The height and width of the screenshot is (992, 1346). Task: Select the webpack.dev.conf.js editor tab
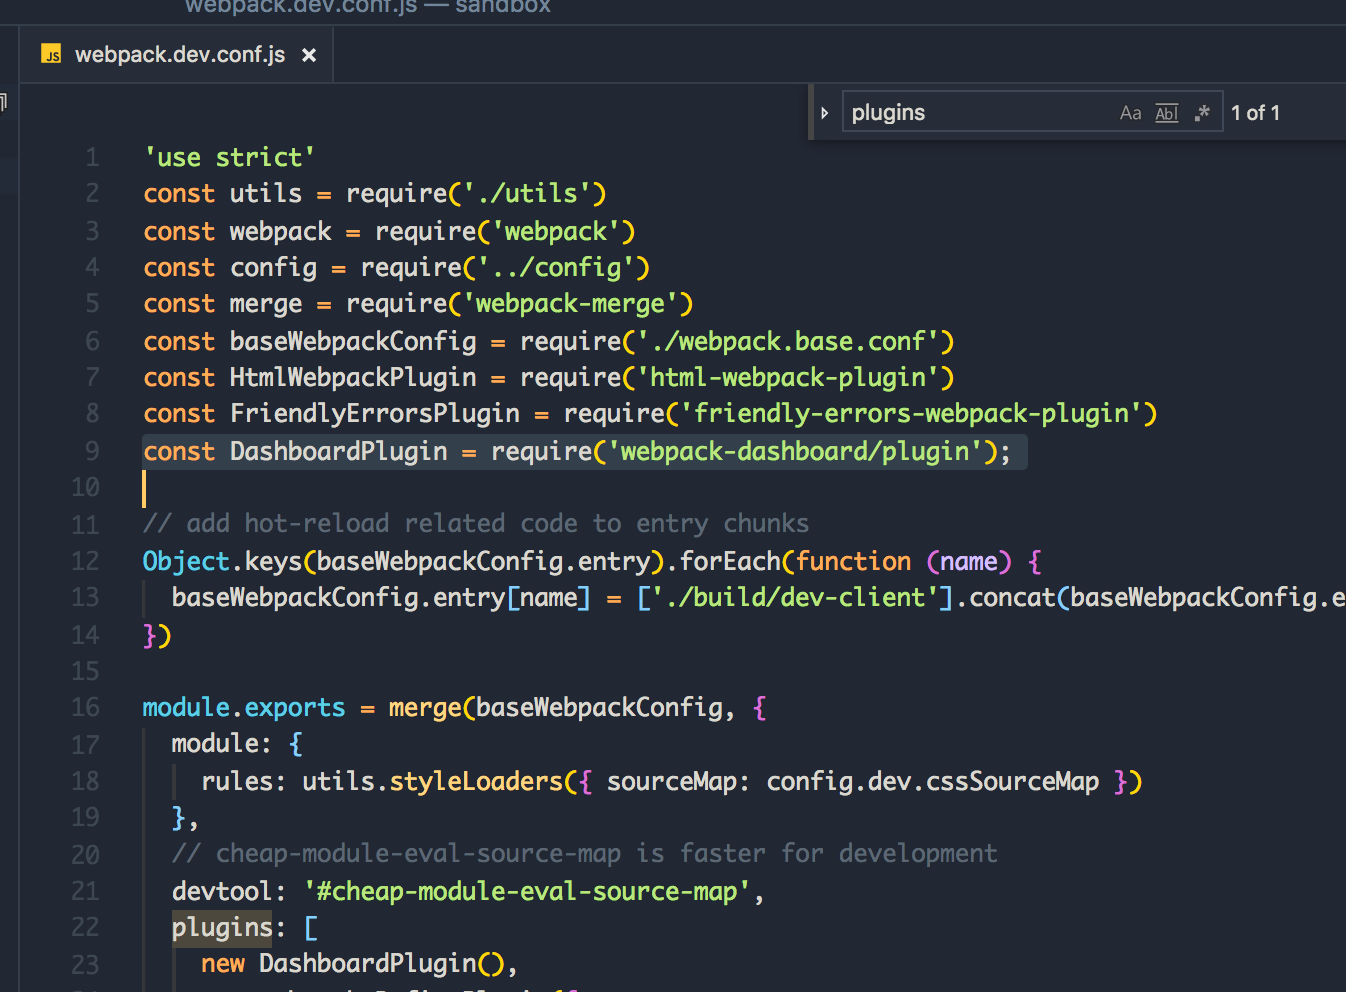[x=180, y=55]
